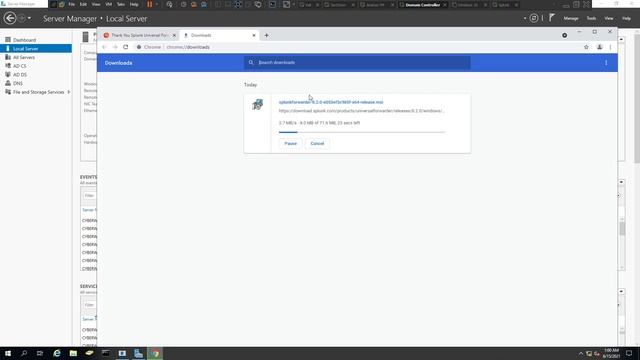Click Server Manager forward navigation arrow

pyautogui.click(x=22, y=18)
